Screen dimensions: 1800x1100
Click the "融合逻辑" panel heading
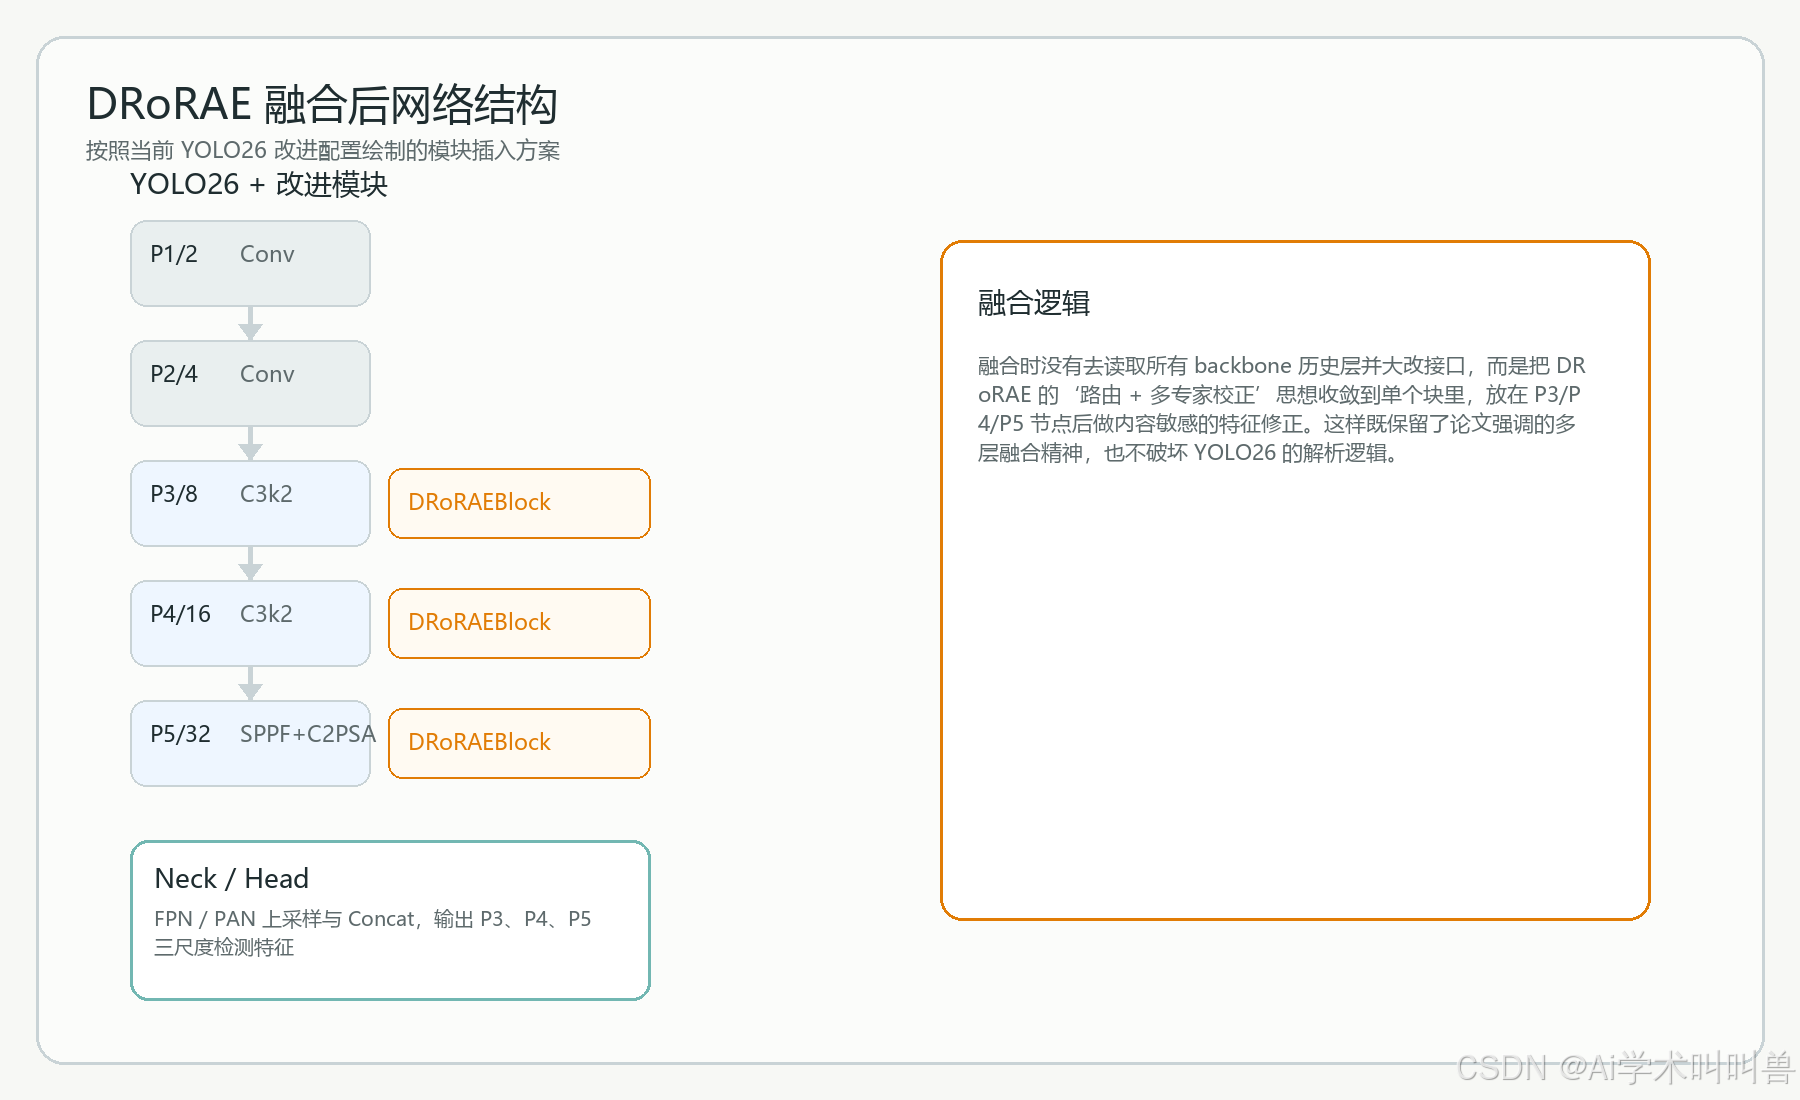click(1034, 303)
